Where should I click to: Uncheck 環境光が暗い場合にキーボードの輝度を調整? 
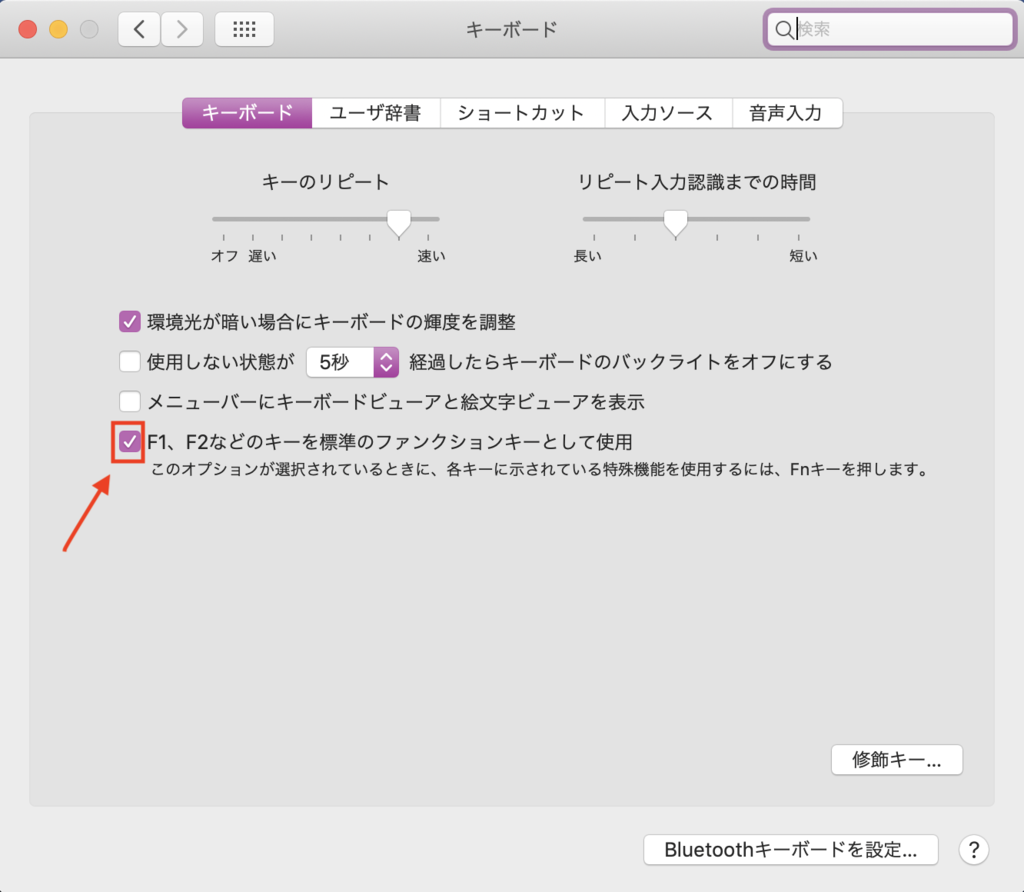(129, 321)
